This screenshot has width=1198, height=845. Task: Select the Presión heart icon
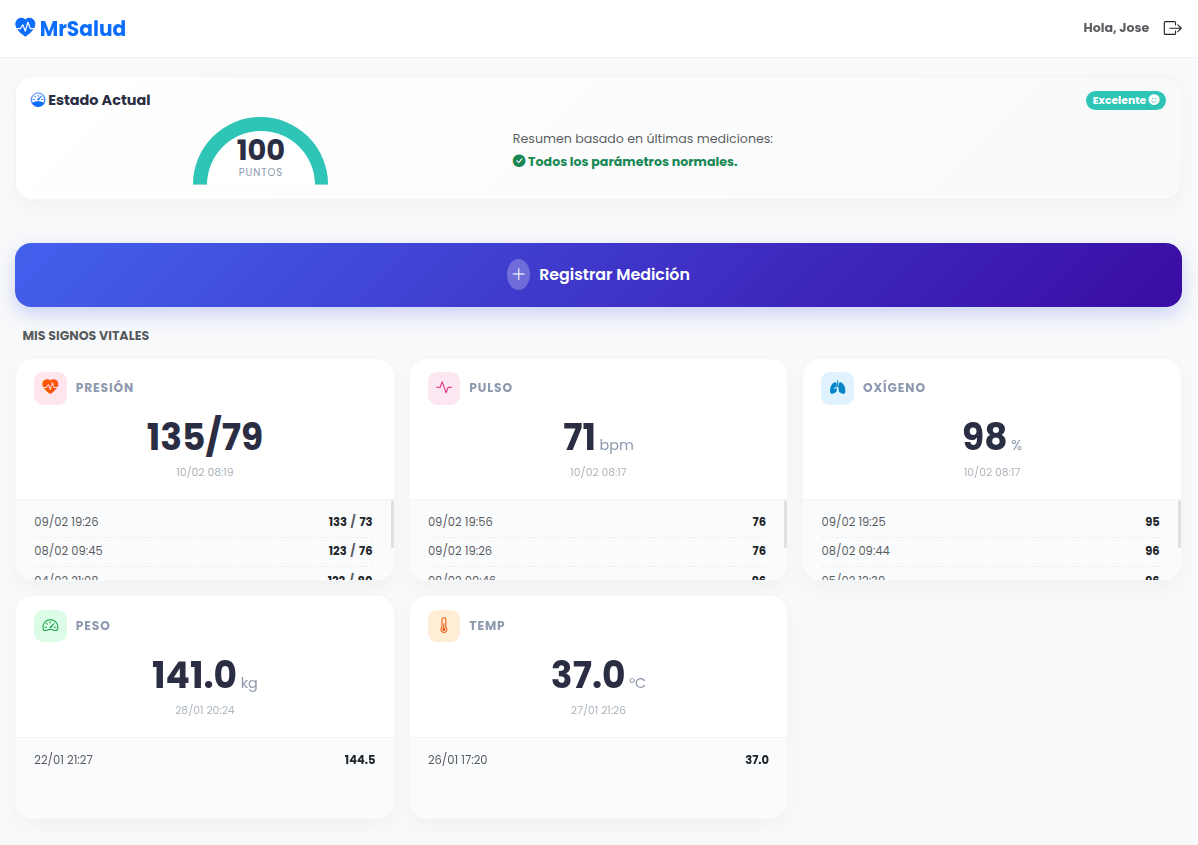pos(49,388)
